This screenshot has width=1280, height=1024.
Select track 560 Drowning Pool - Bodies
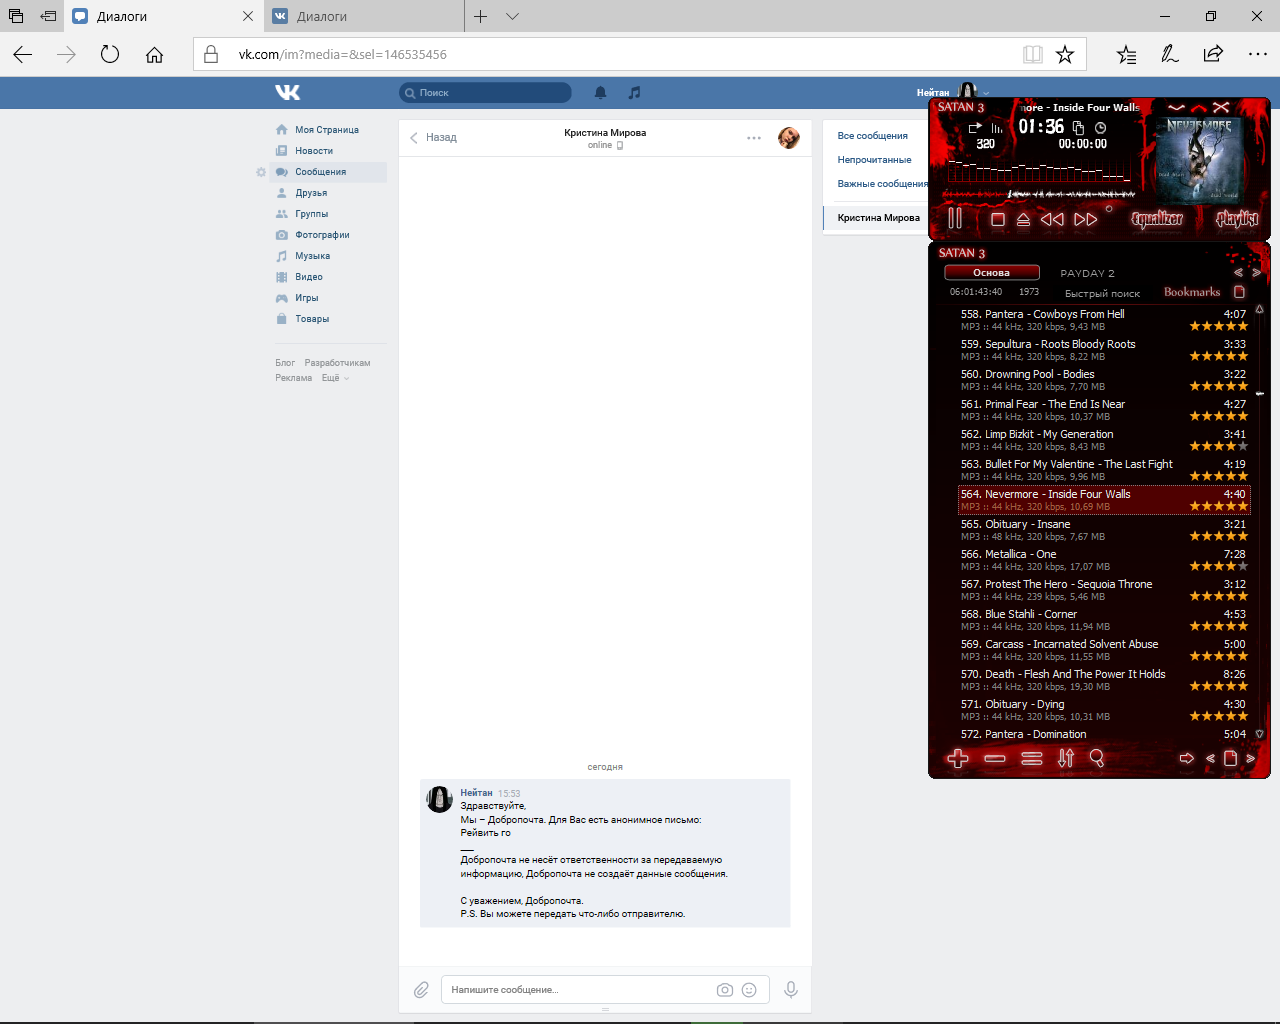click(1104, 380)
